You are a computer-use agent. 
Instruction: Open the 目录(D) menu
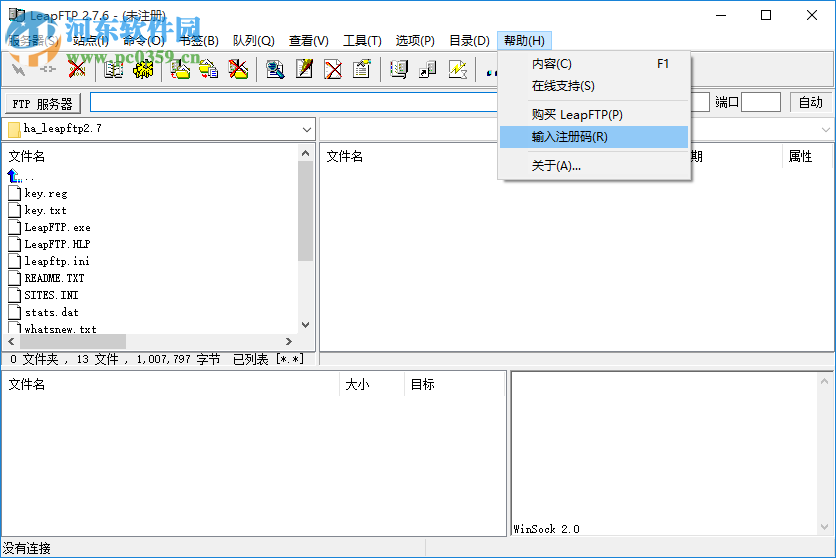(x=469, y=41)
